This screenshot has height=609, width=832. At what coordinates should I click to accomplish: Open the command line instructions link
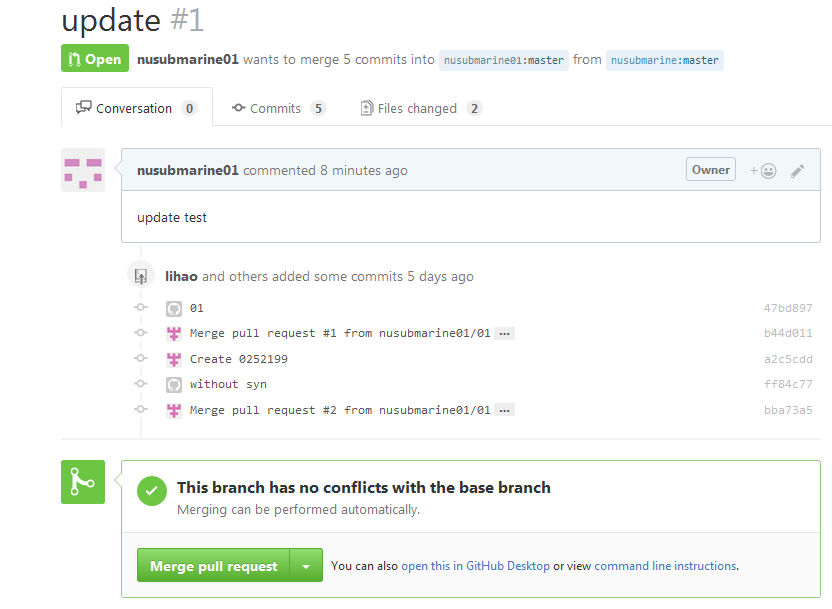[665, 565]
